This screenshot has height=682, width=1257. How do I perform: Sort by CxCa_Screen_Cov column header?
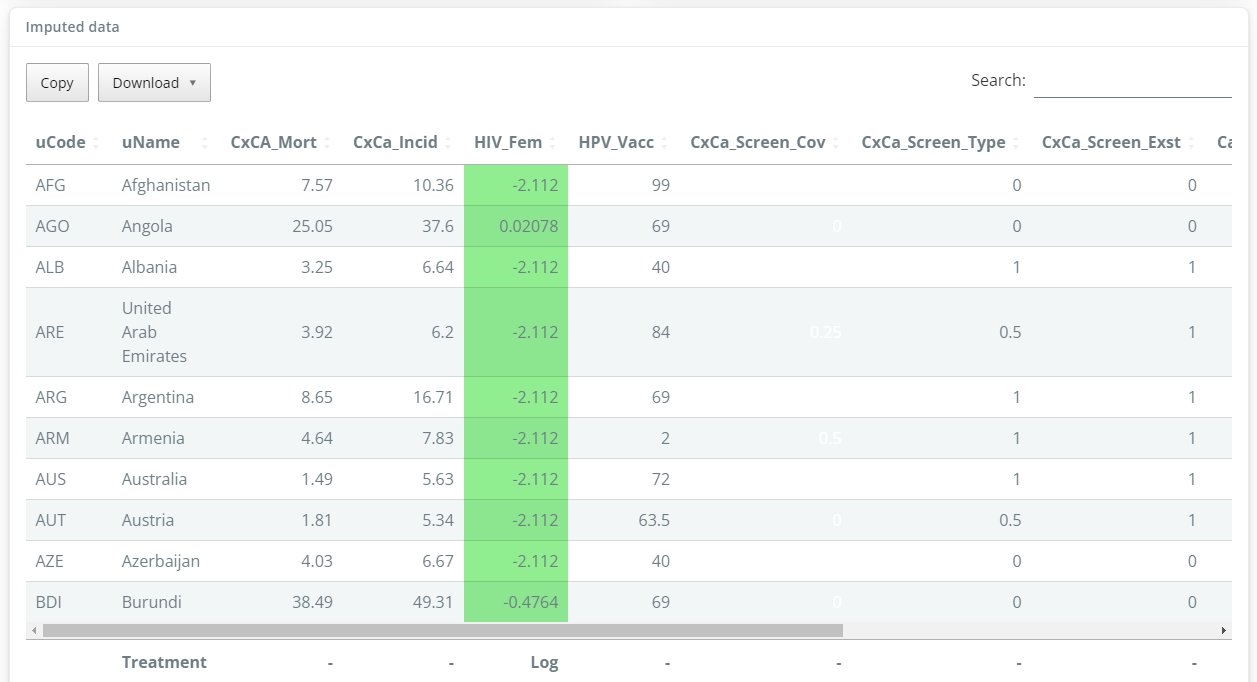(x=758, y=142)
